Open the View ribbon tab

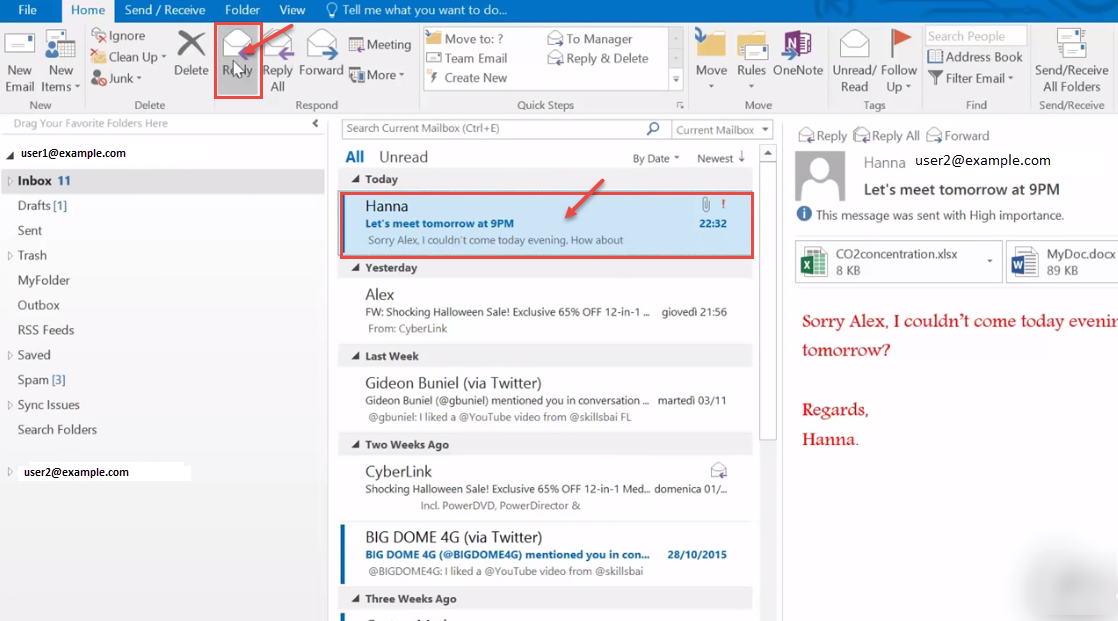coord(291,11)
